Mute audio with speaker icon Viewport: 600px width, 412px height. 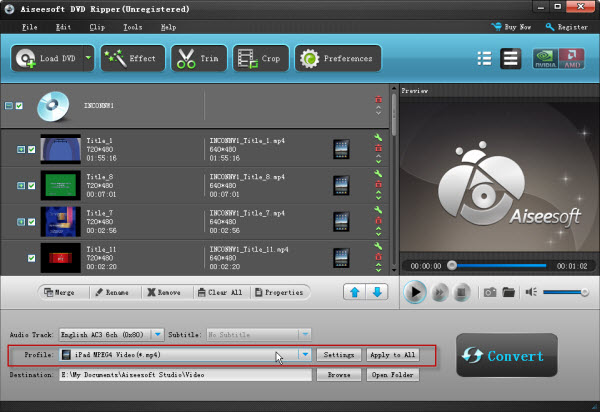coord(531,292)
